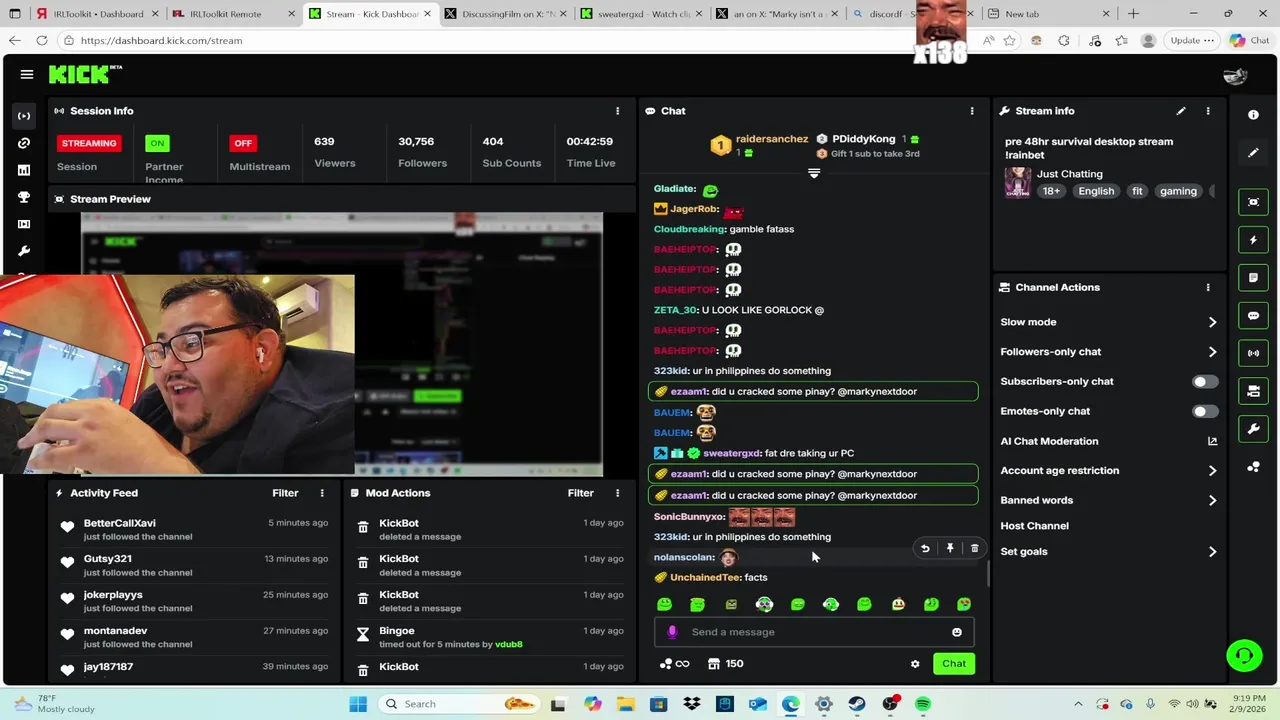Click the purple microphone icon in message box
The height and width of the screenshot is (720, 1280).
pos(672,632)
